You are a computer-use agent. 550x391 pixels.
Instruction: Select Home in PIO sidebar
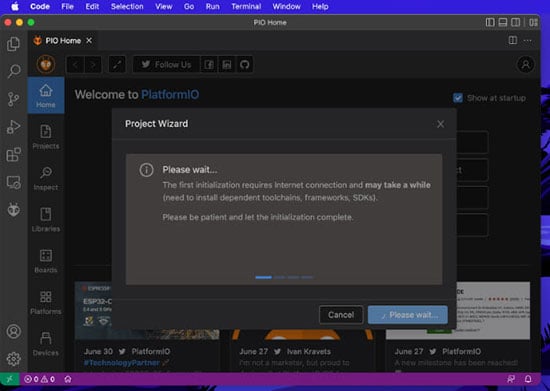pos(46,95)
